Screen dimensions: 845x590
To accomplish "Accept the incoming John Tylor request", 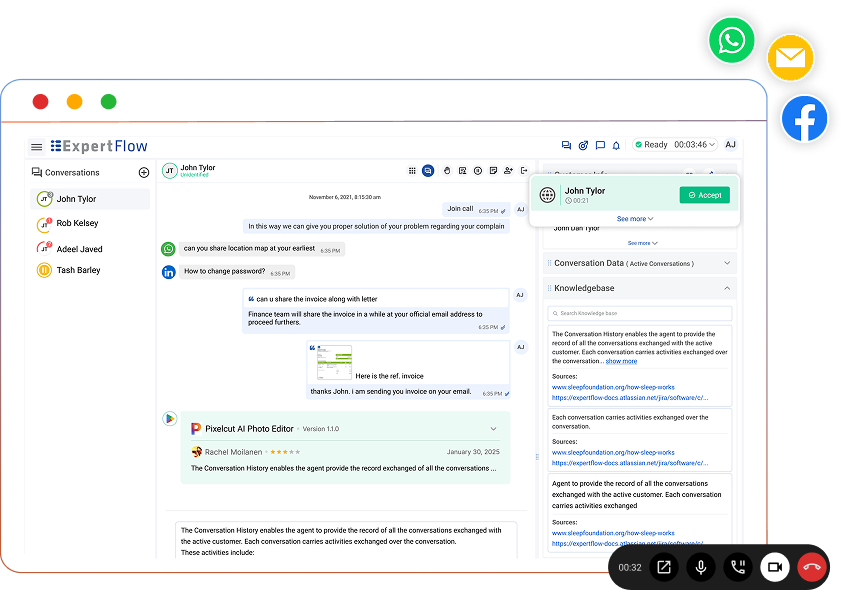I will 704,195.
